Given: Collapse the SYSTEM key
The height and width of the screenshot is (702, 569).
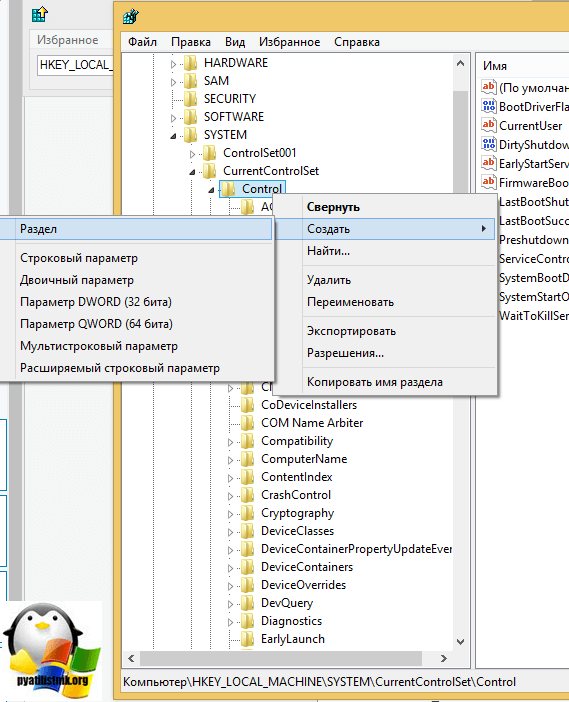Looking at the screenshot, I should [173, 136].
